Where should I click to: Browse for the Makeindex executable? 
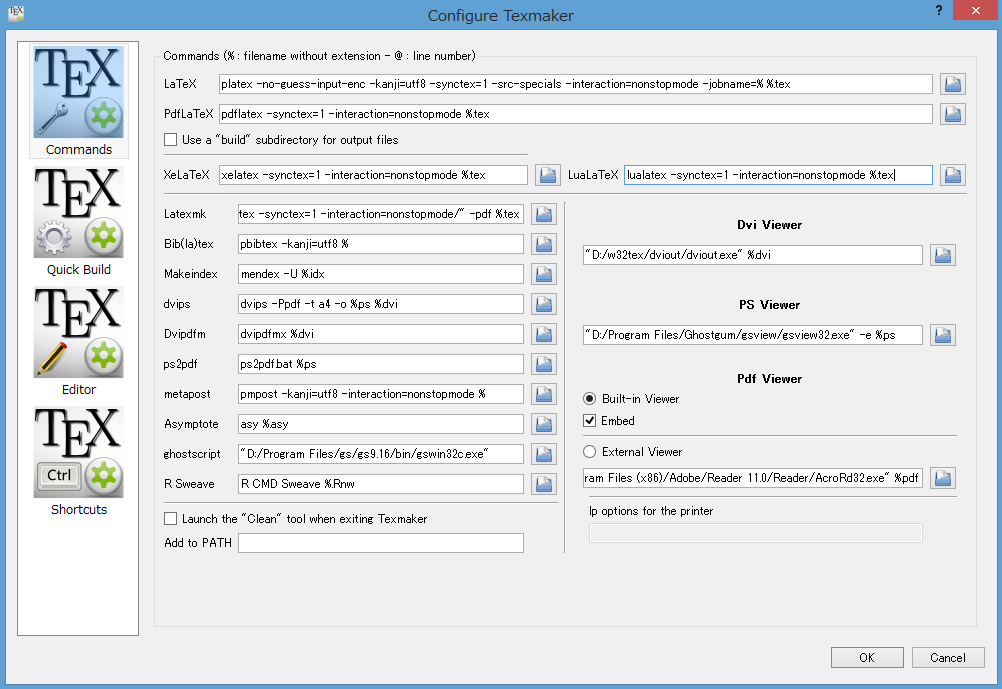(x=544, y=274)
